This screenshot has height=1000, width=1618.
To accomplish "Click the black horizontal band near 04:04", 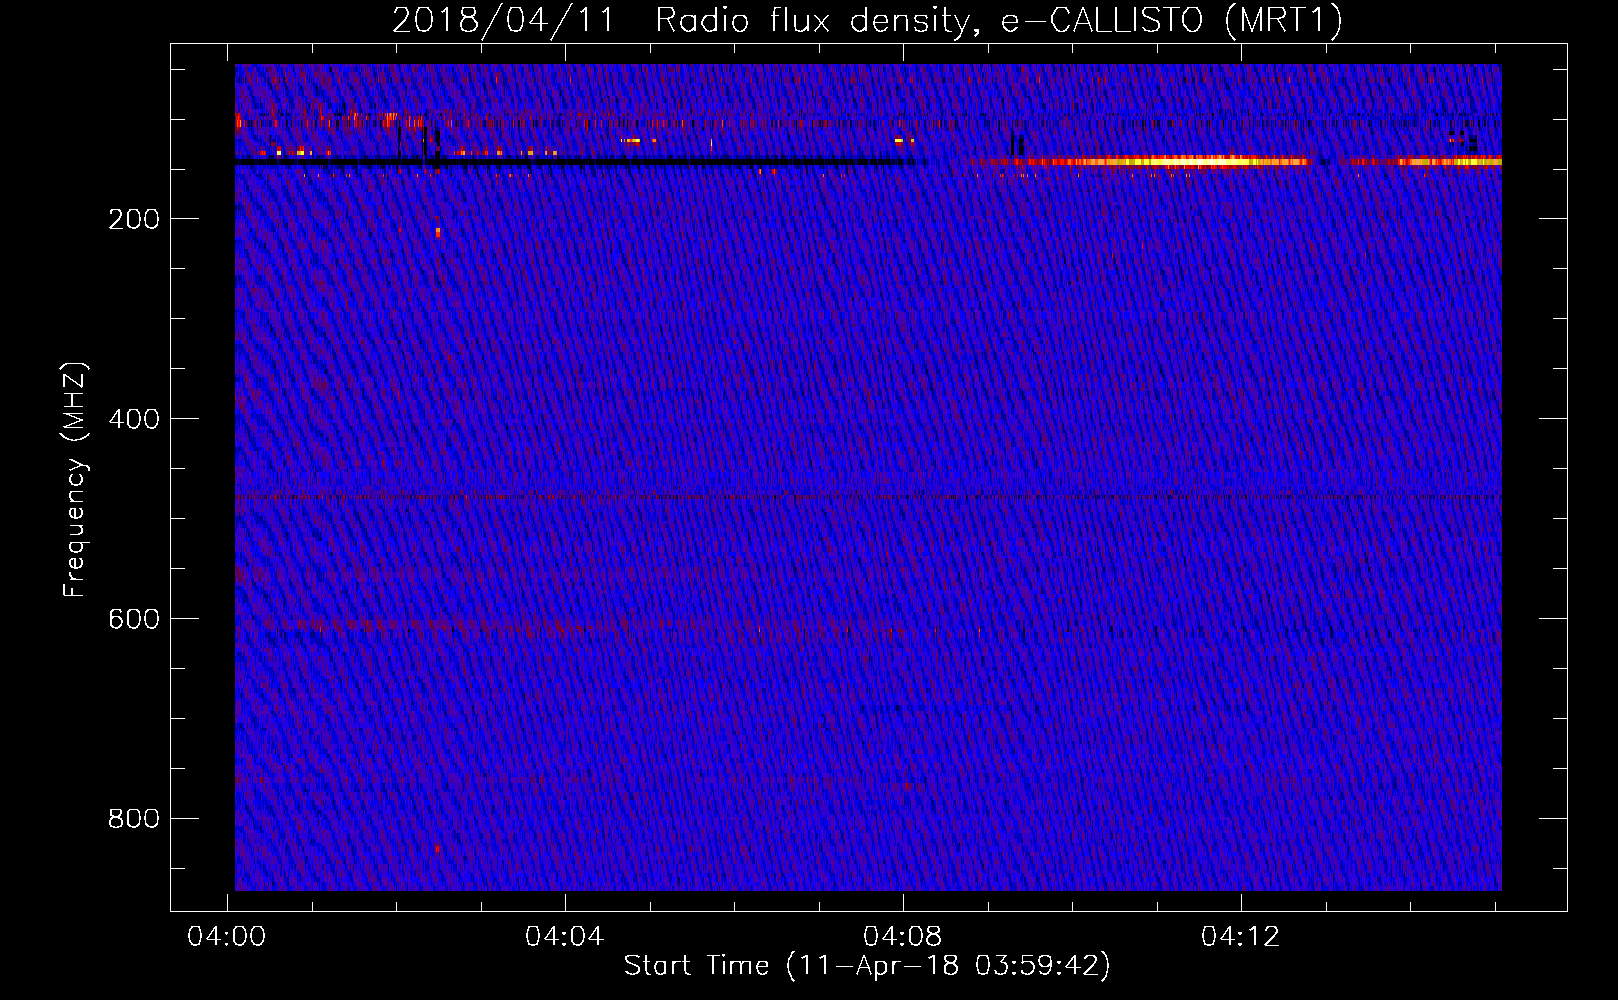I will pos(570,162).
